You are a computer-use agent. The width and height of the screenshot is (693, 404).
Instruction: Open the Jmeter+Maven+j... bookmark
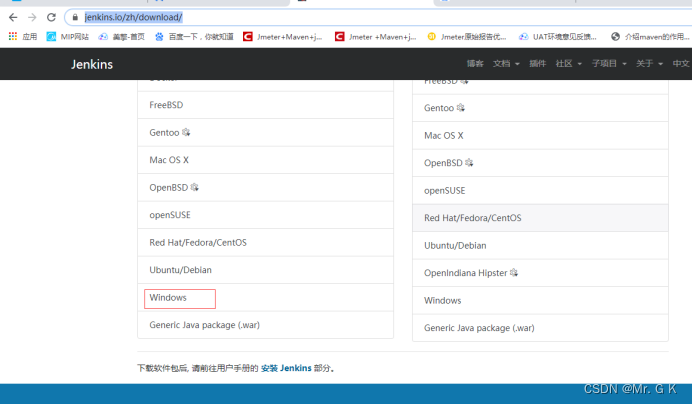click(282, 37)
